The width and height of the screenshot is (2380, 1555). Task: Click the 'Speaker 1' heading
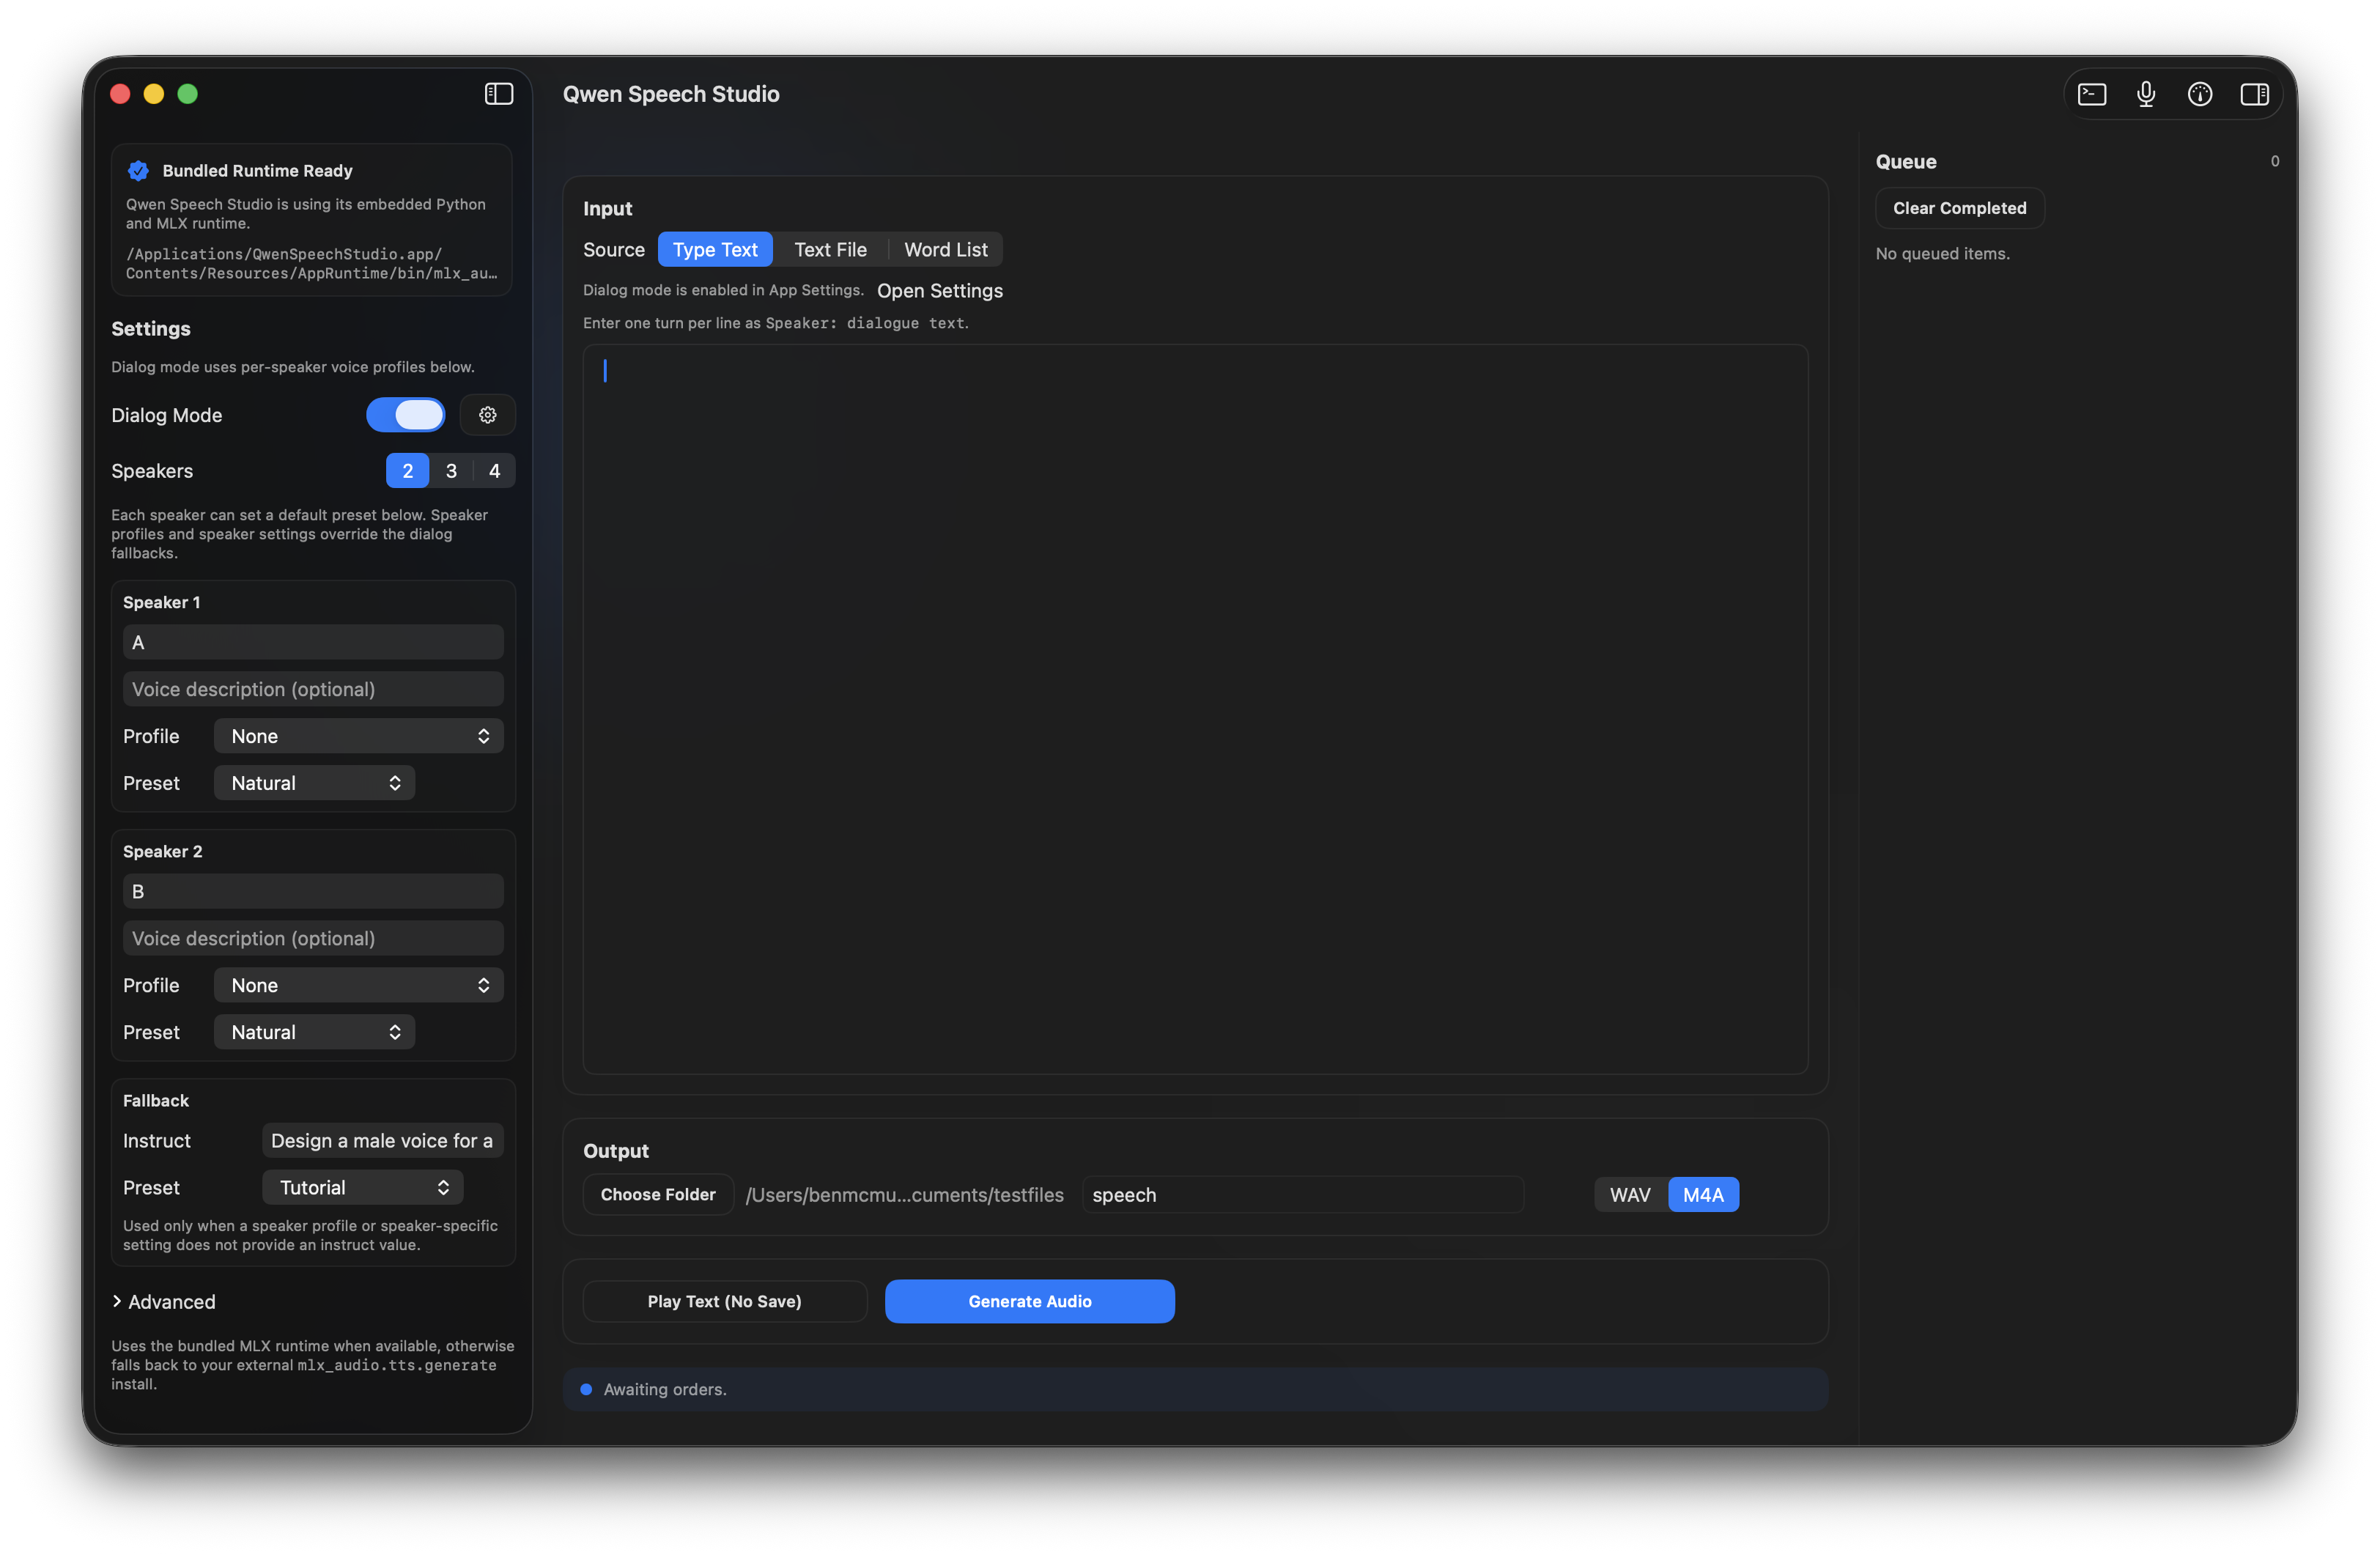coord(161,602)
